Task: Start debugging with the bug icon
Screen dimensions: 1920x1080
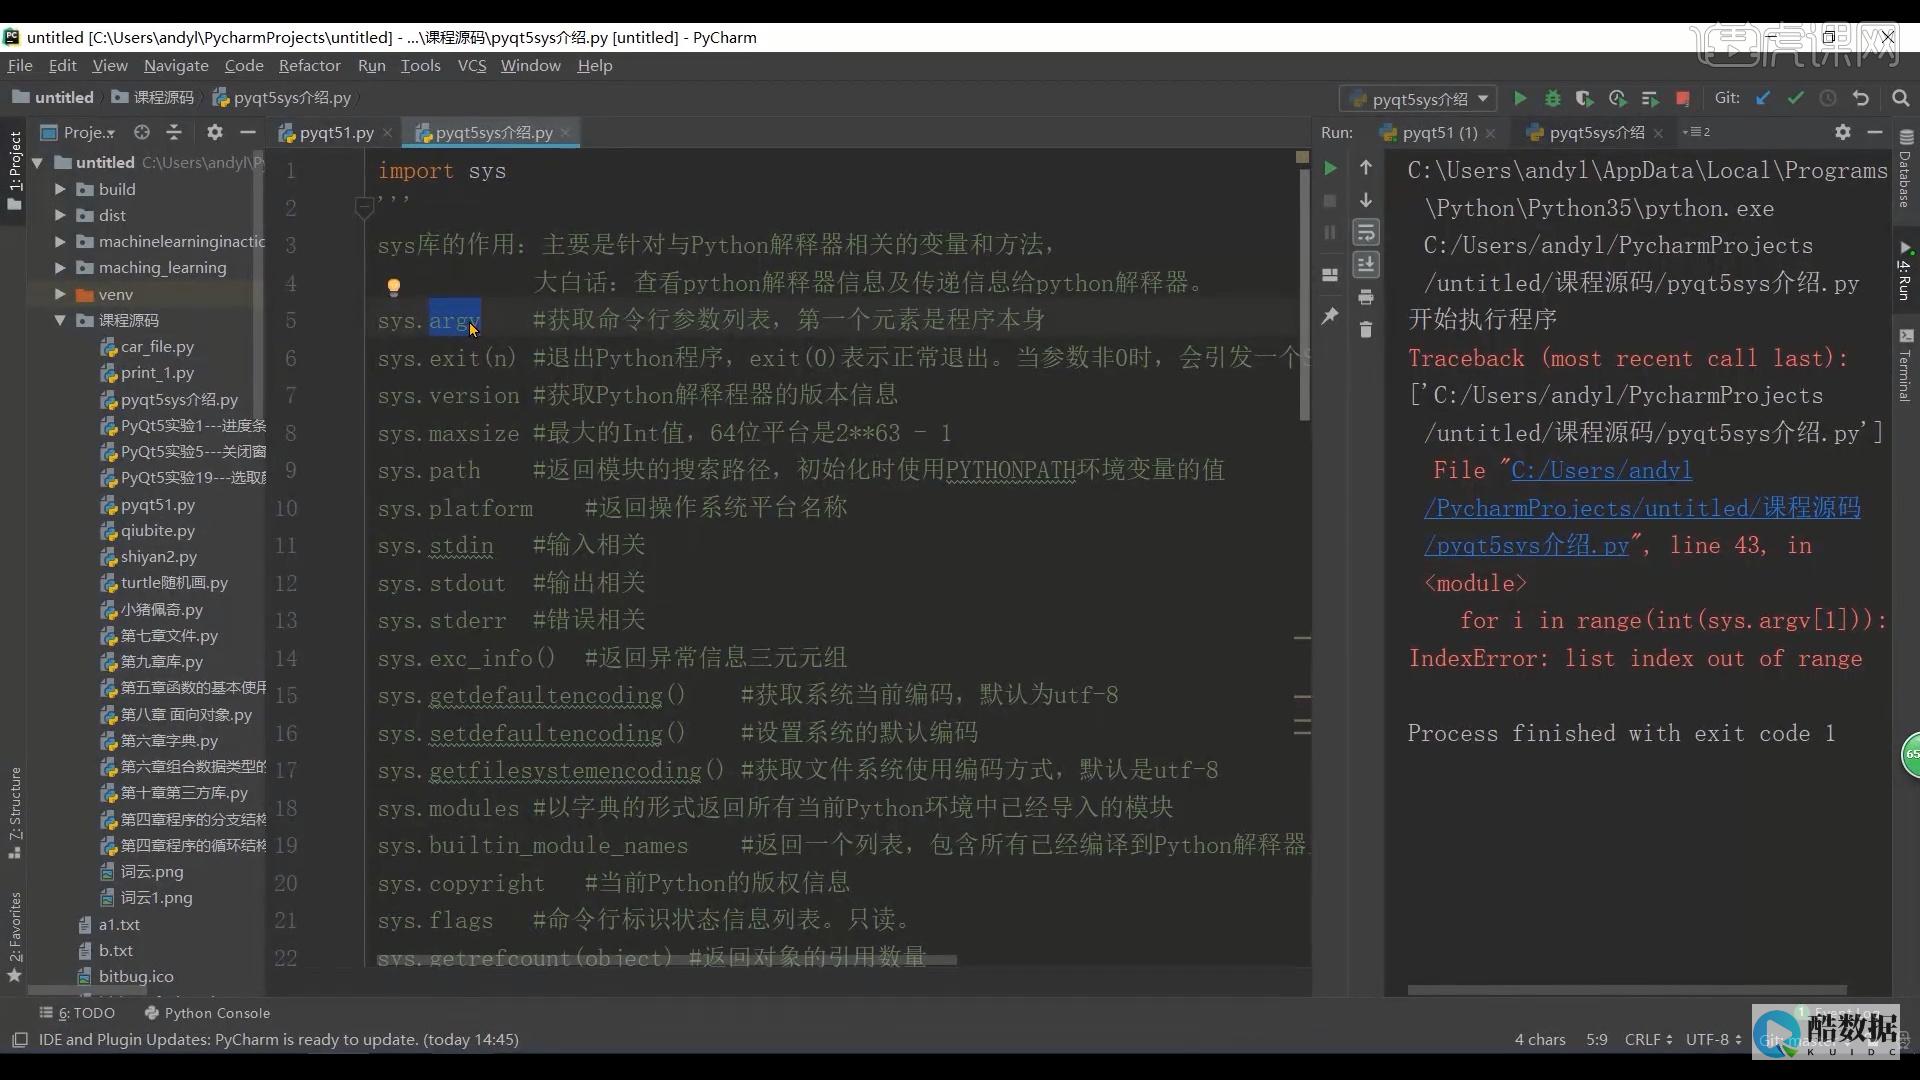Action: 1553,98
